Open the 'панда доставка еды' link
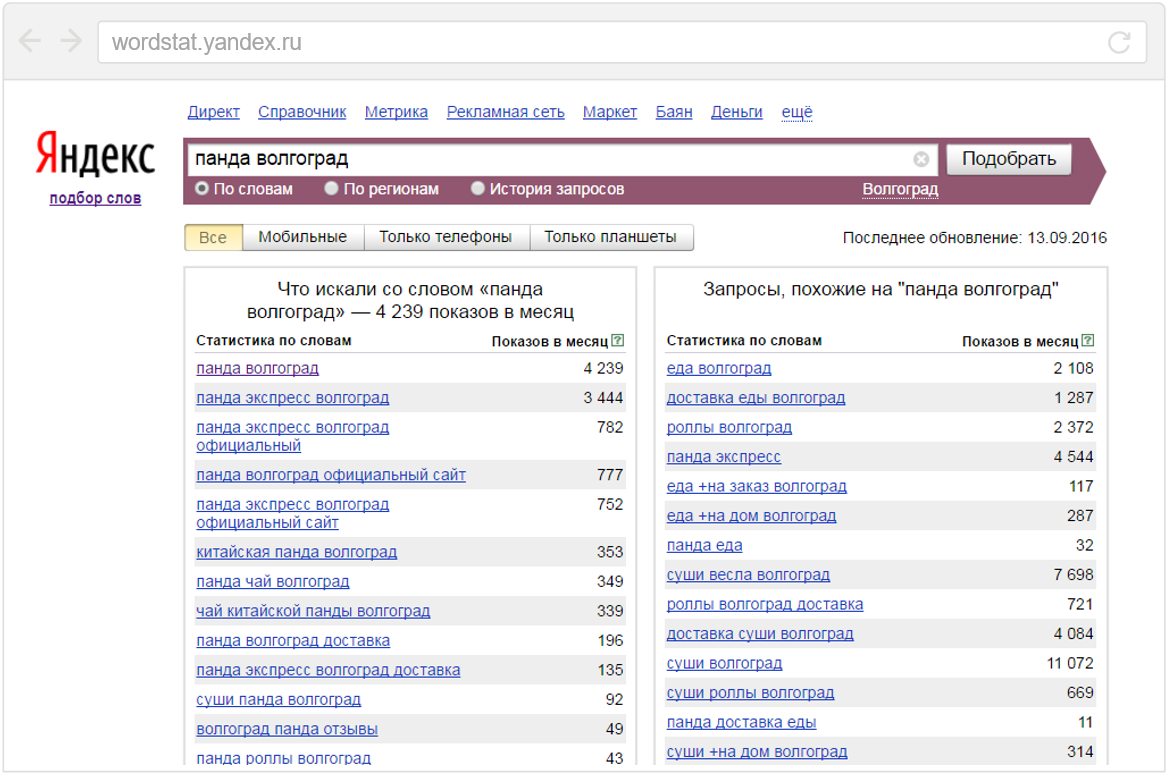The height and width of the screenshot is (776, 1169). coord(741,722)
